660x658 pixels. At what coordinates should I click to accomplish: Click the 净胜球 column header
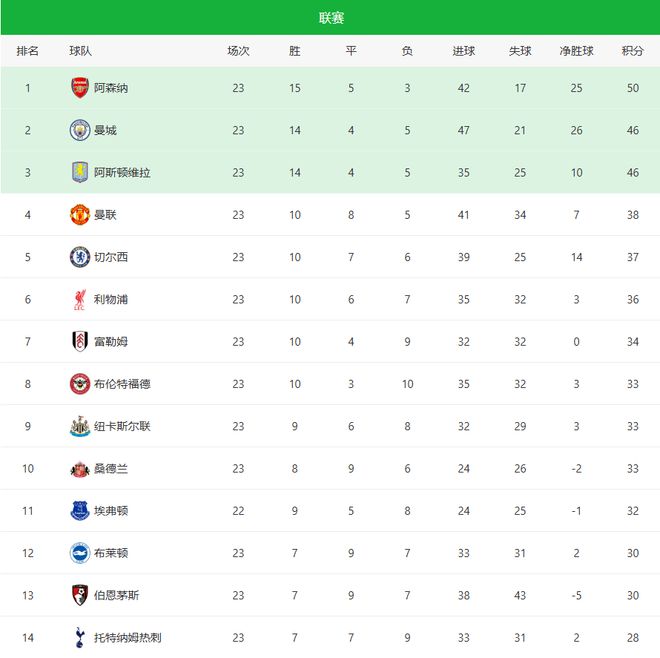(576, 51)
